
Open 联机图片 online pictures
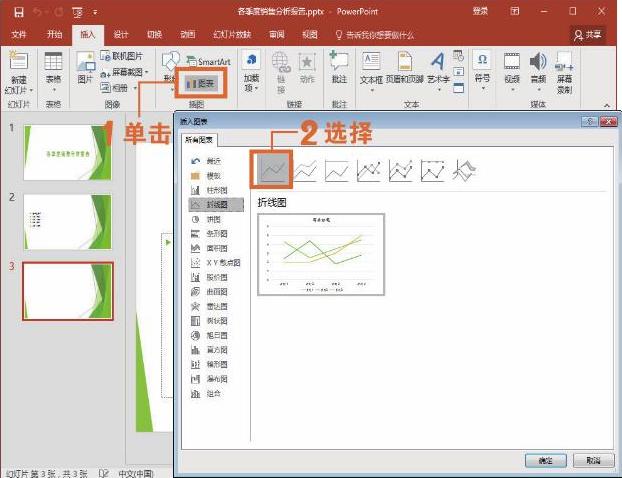pyautogui.click(x=121, y=56)
